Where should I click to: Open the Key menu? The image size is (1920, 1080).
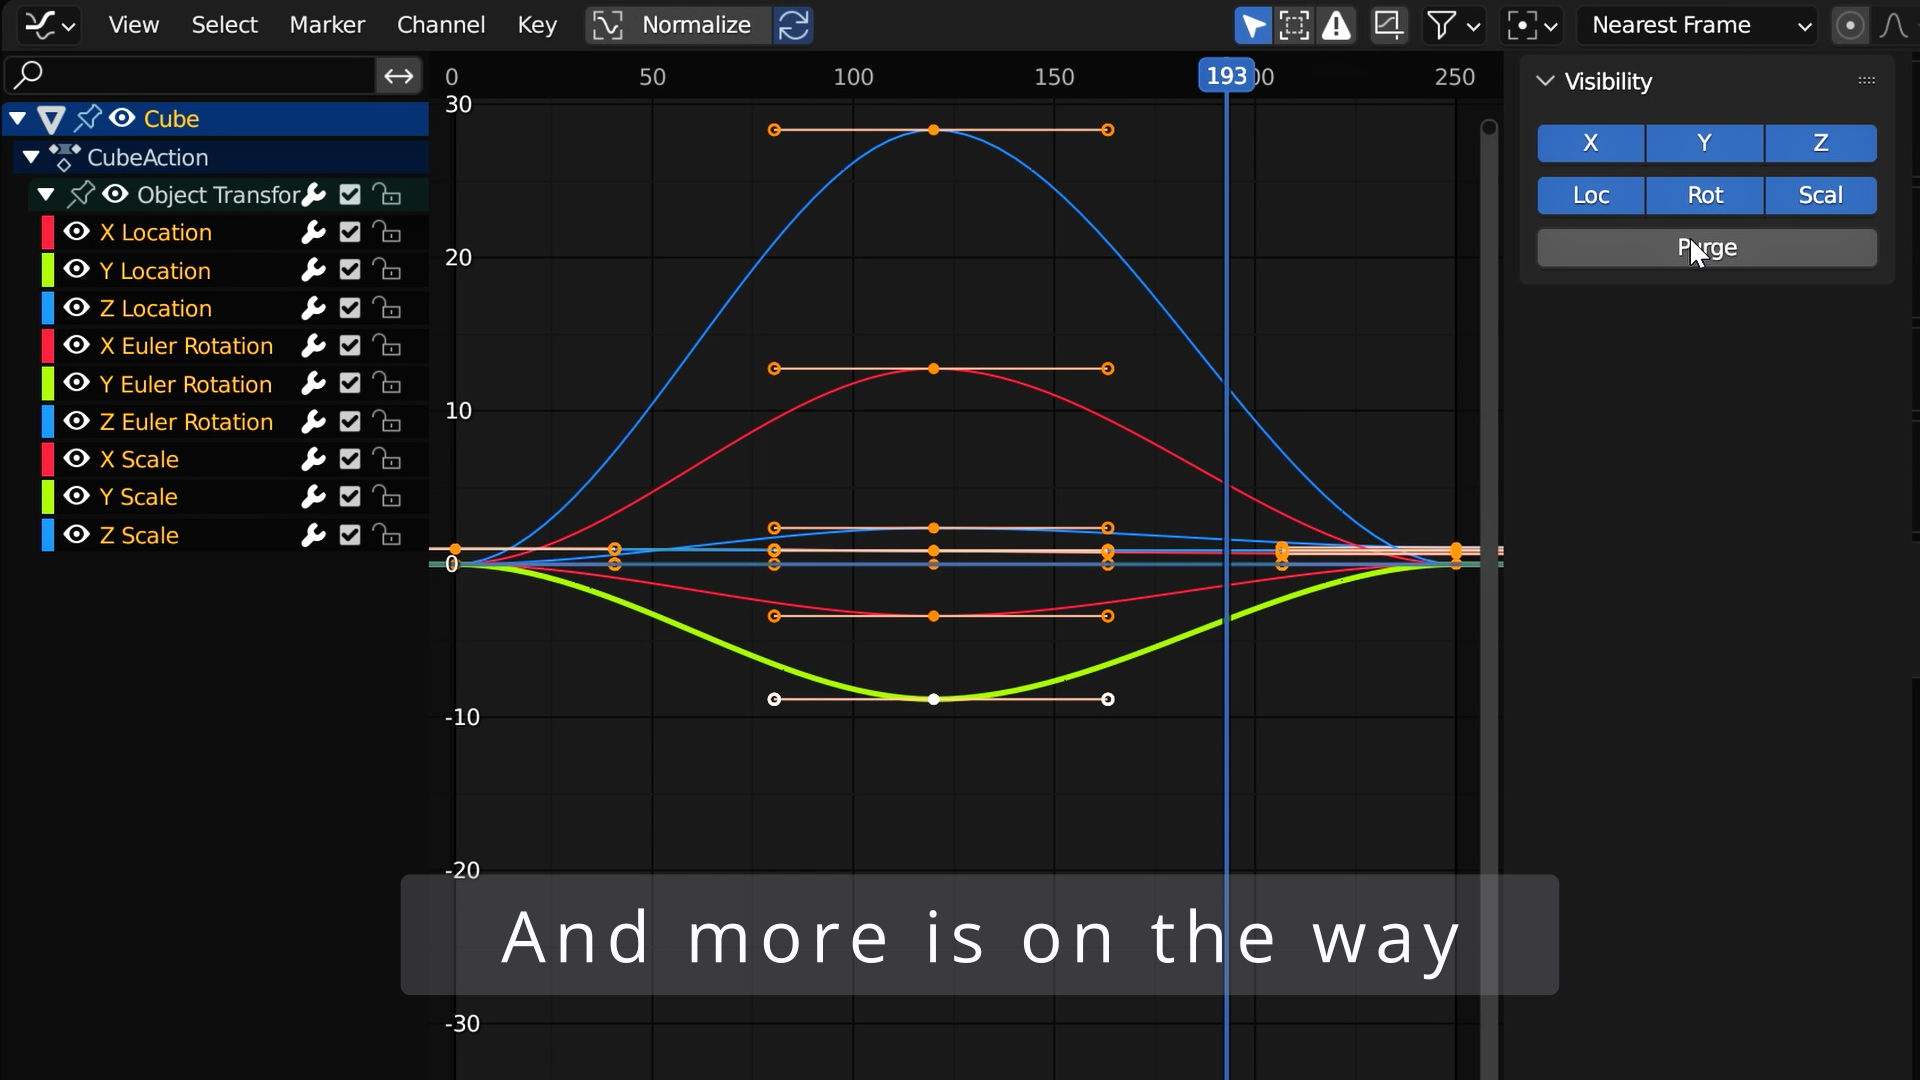[536, 25]
